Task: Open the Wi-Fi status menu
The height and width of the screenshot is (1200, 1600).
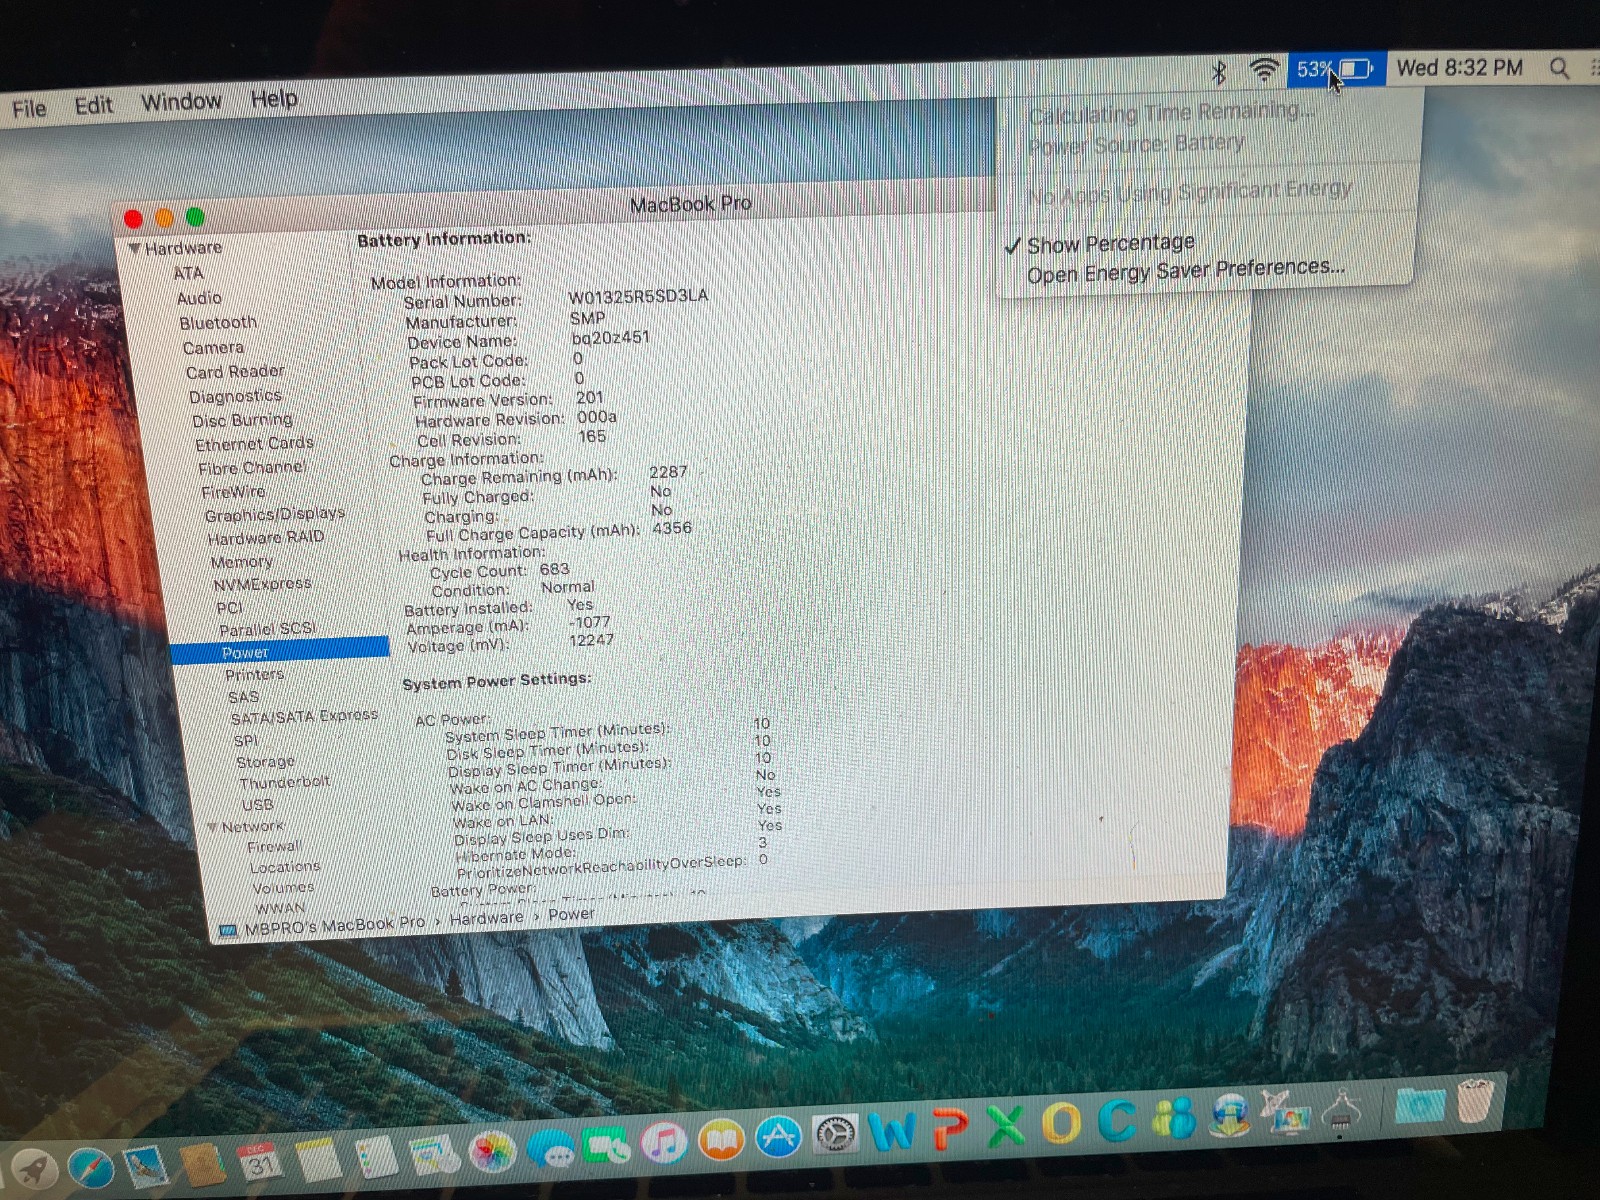Action: (x=1264, y=70)
